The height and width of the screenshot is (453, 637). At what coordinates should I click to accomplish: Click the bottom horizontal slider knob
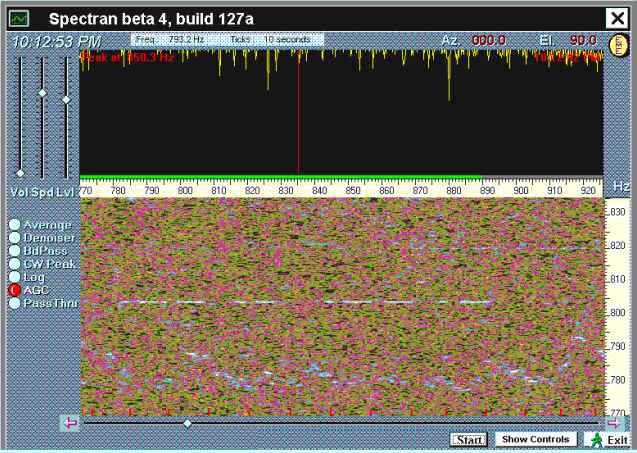click(187, 424)
